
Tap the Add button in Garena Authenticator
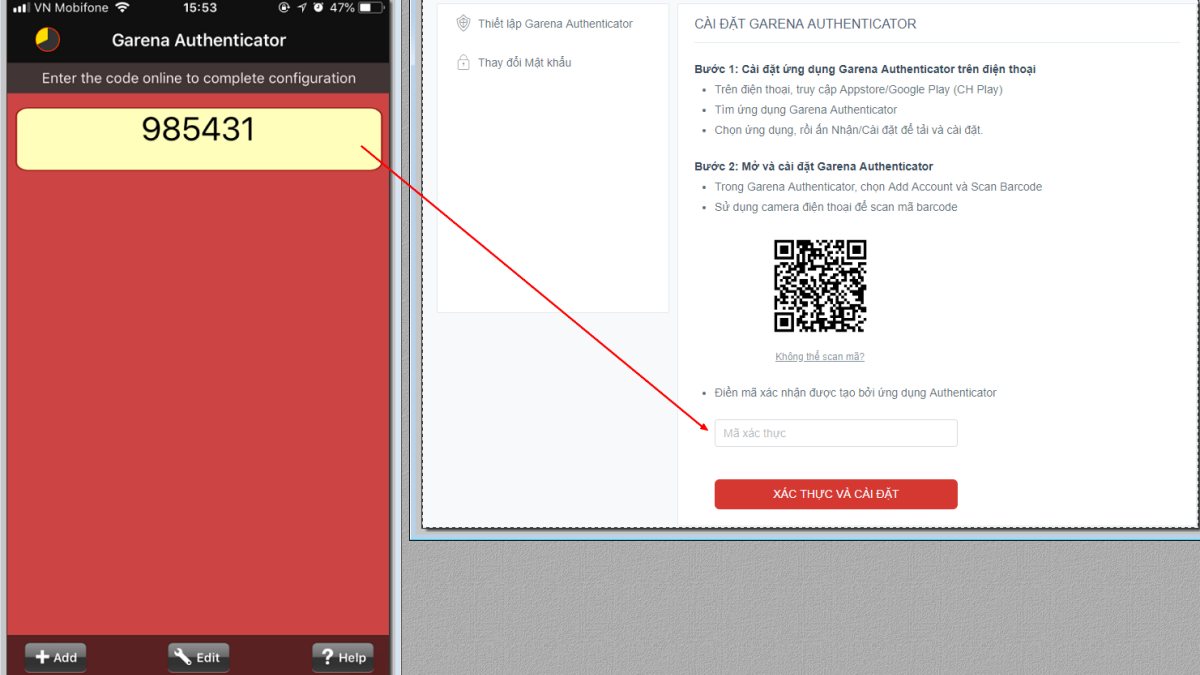coord(55,657)
